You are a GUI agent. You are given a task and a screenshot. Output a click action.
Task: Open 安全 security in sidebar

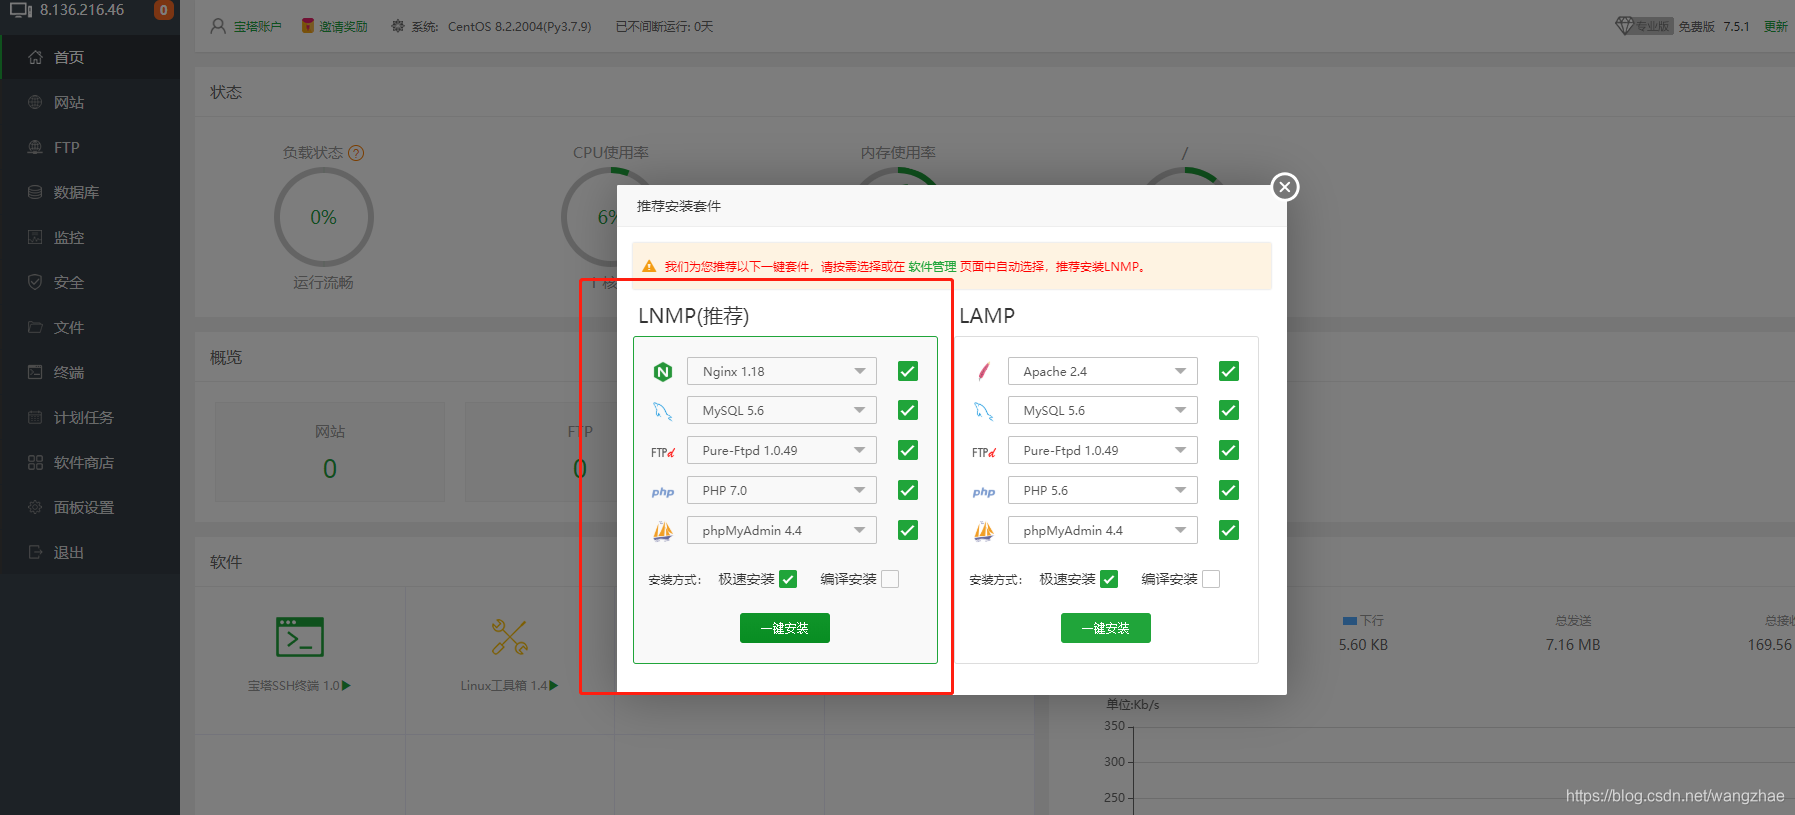tap(90, 282)
